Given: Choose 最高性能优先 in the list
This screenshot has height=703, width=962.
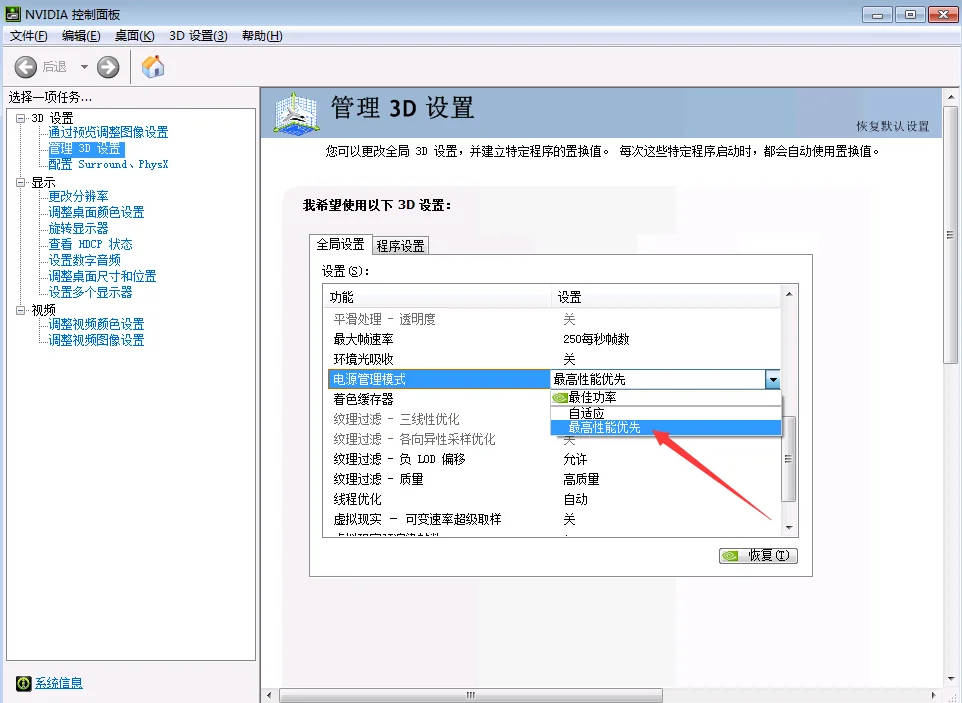Looking at the screenshot, I should [666, 428].
